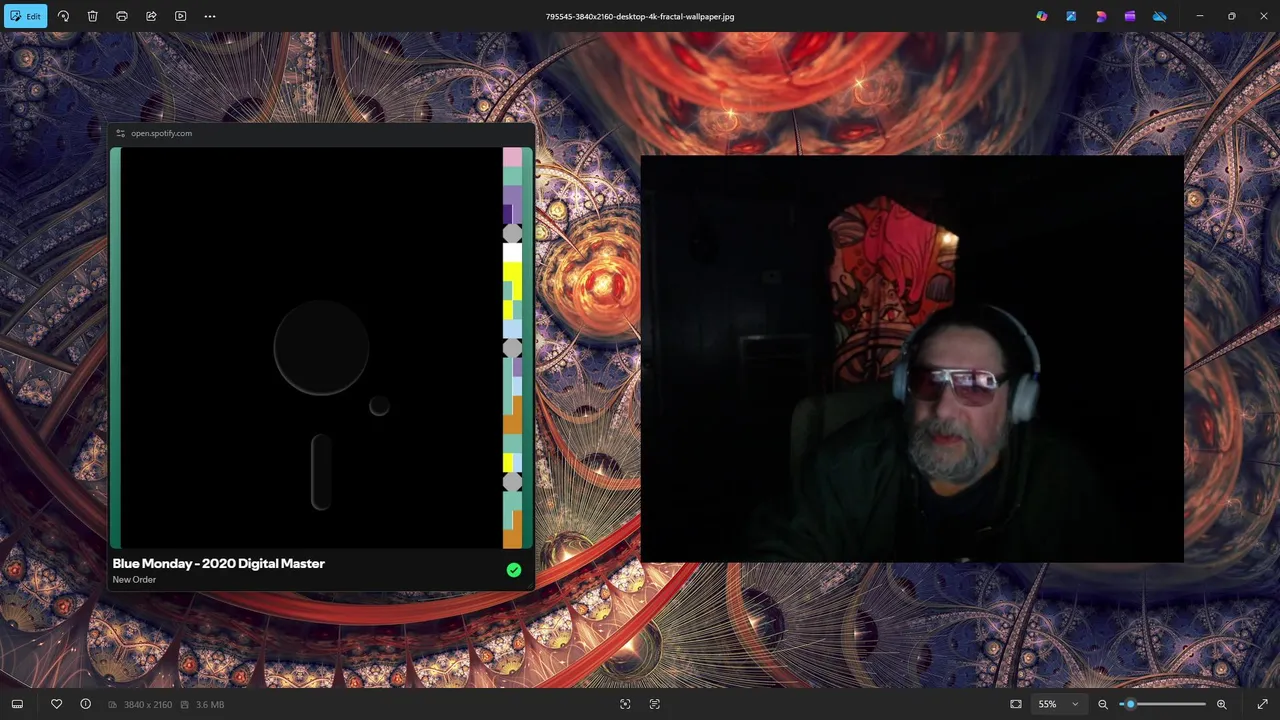The width and height of the screenshot is (1280, 720).
Task: Mark the photo as favorite with heart
Action: tap(56, 704)
